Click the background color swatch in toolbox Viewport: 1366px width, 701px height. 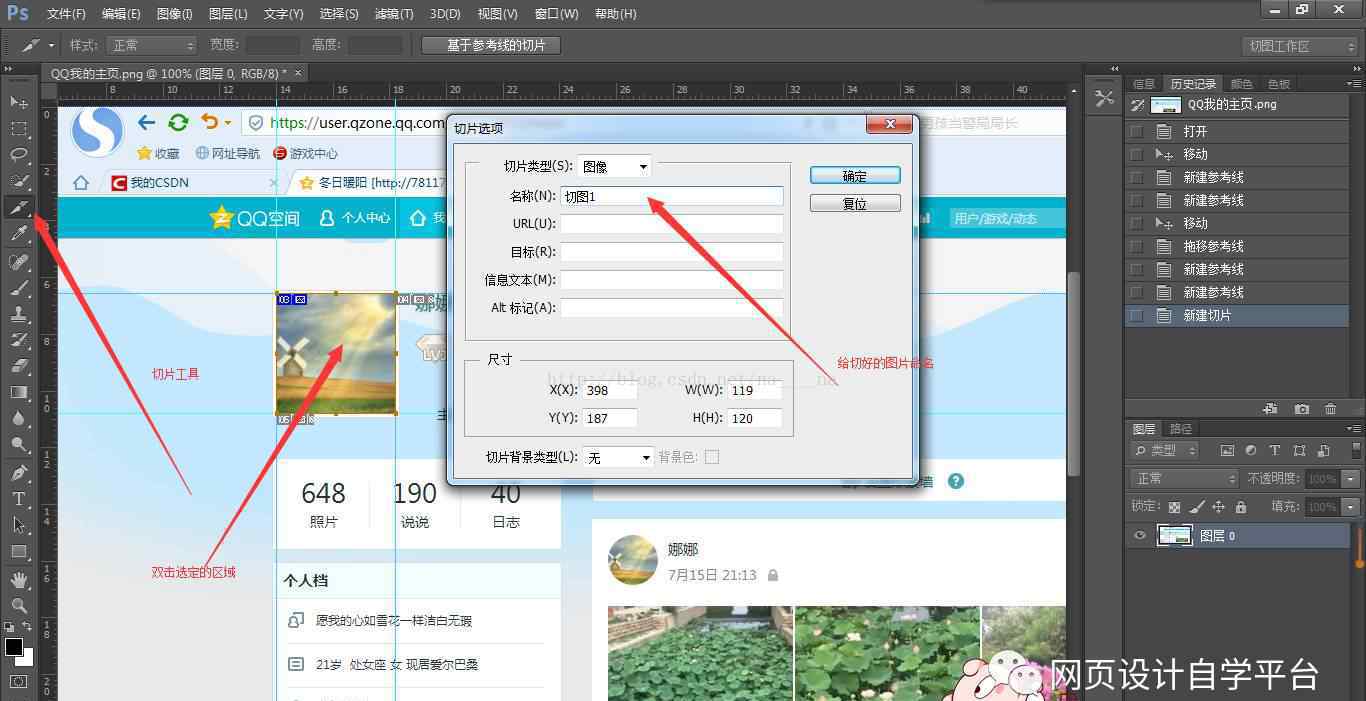tap(27, 658)
